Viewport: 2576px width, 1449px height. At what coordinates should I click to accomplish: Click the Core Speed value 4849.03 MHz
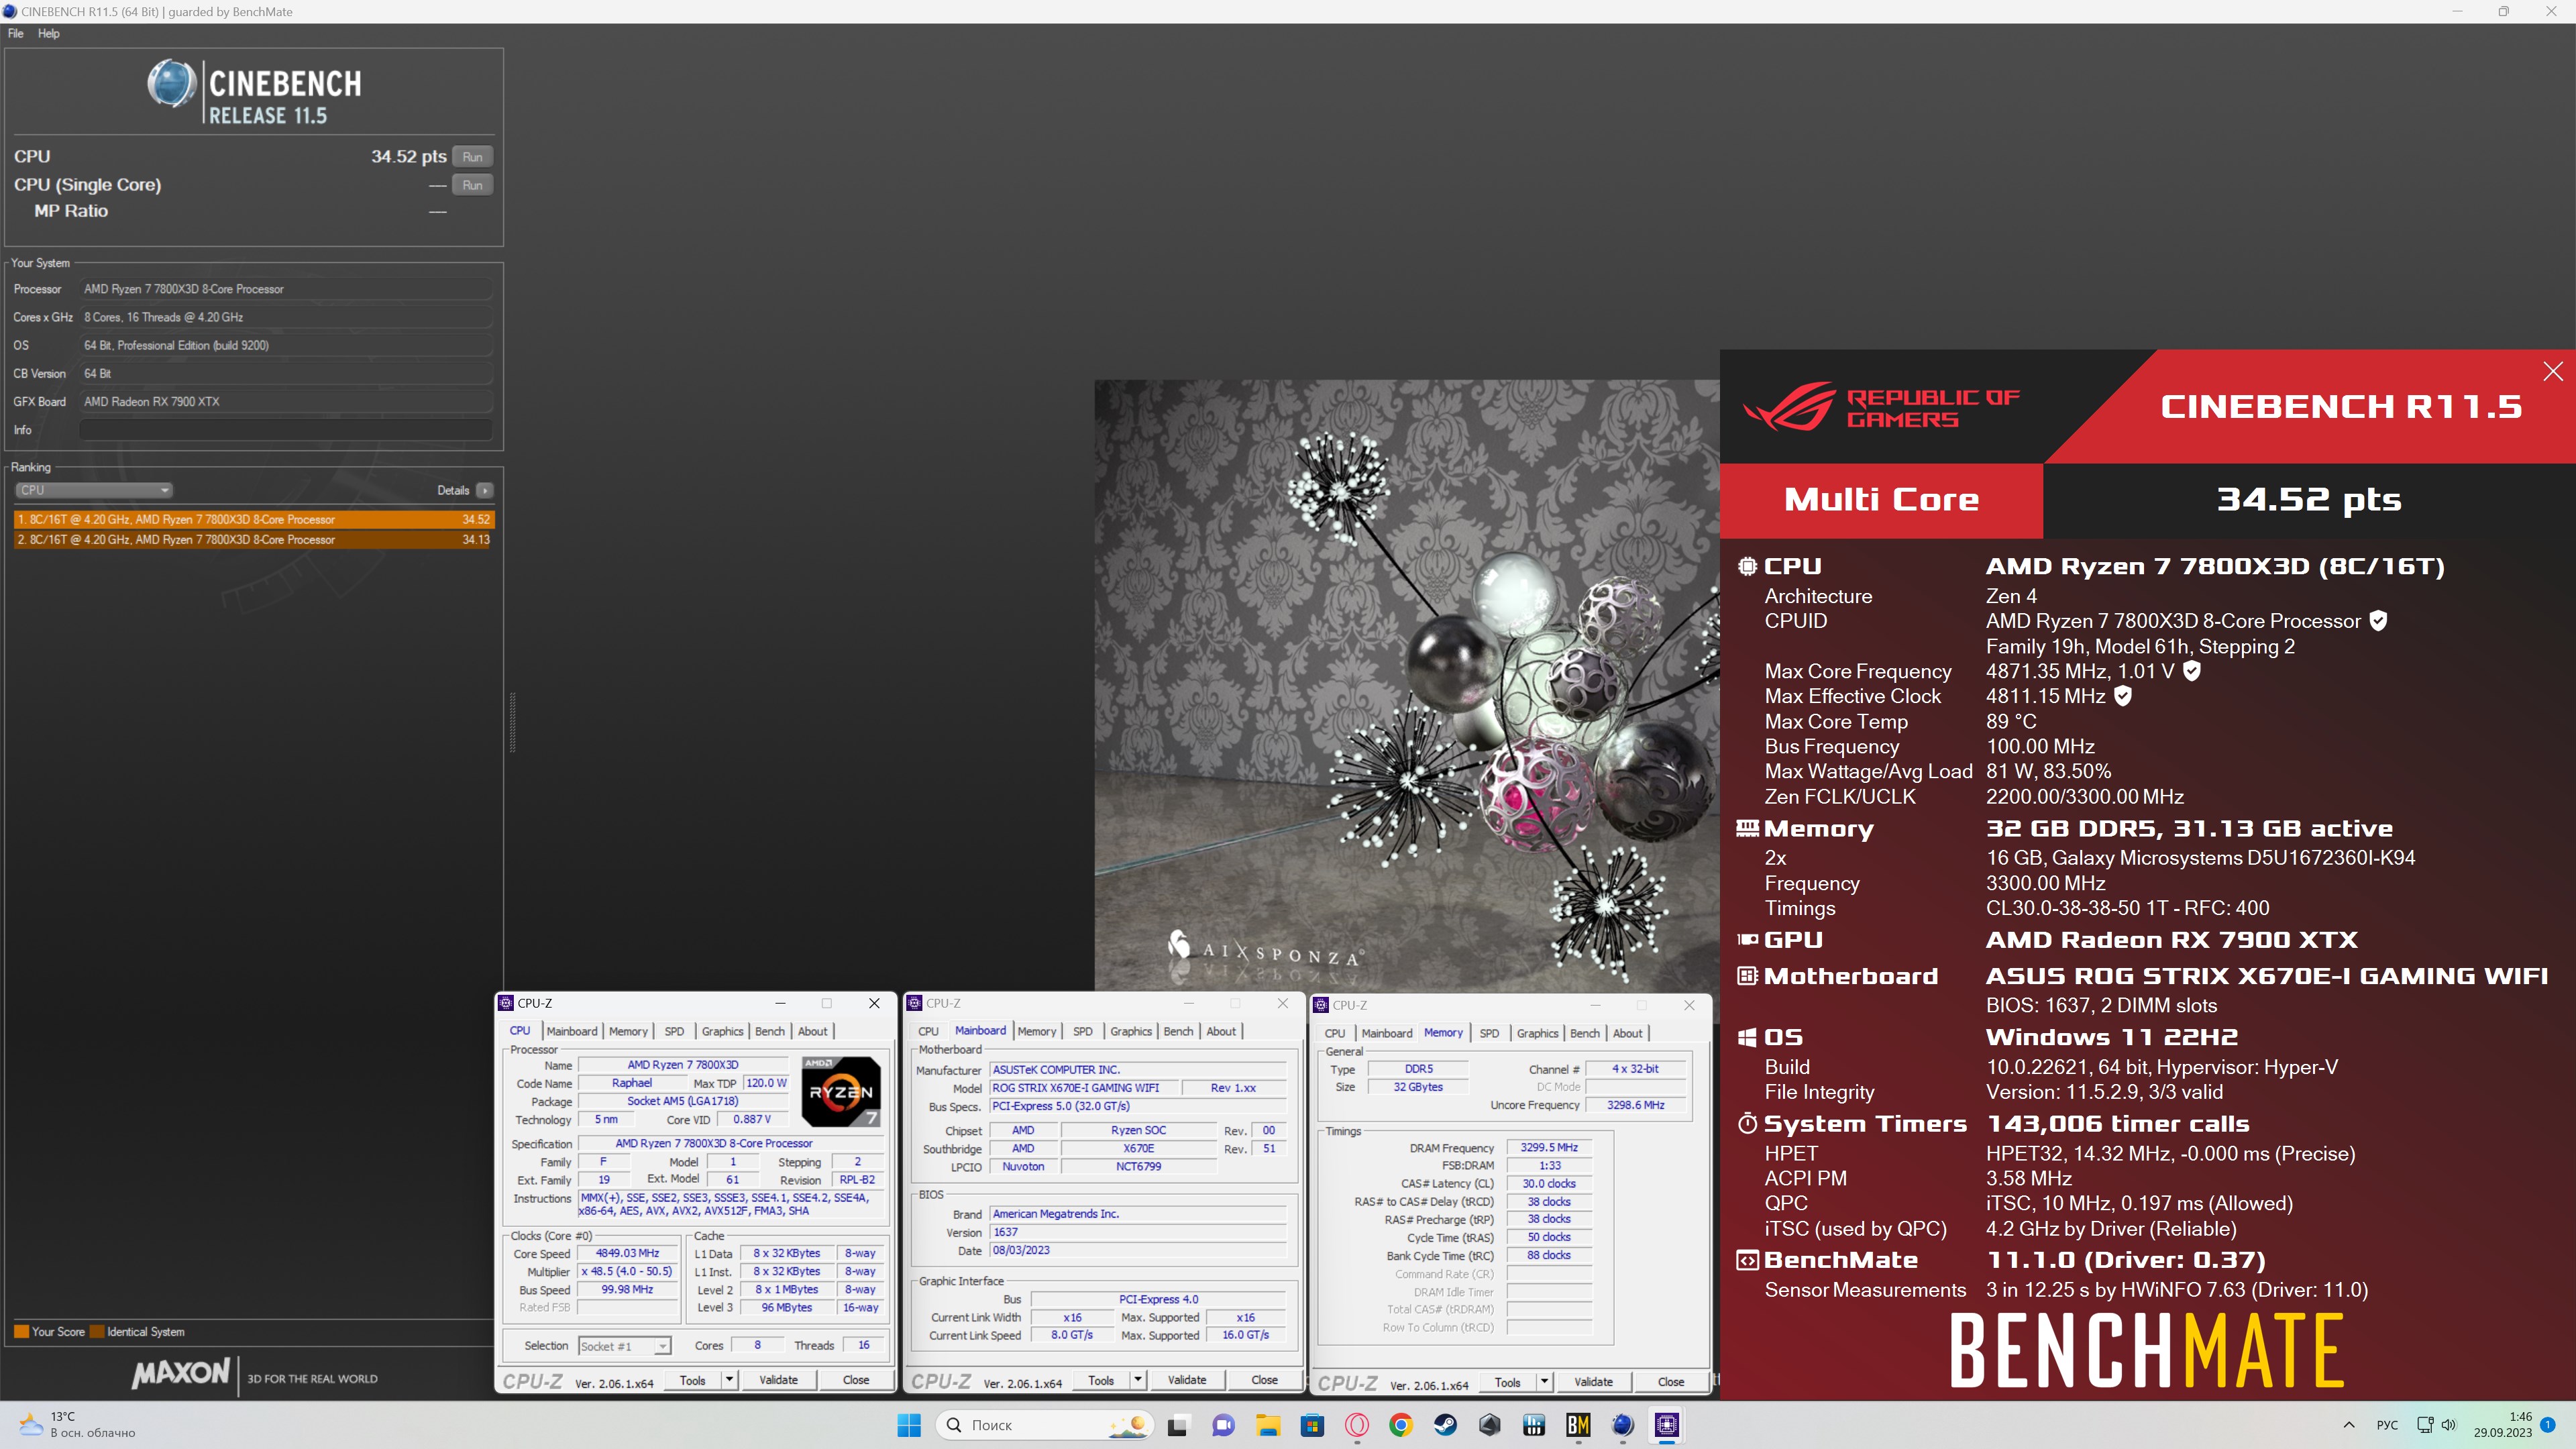[627, 1253]
